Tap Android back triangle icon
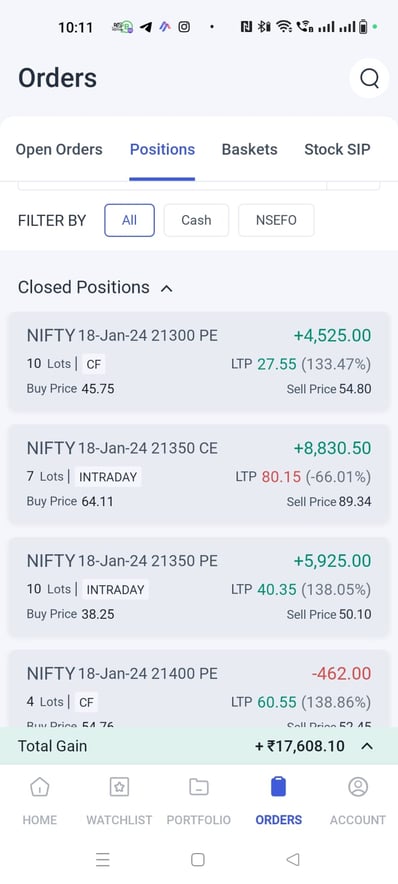Screen dimensions: 398x884 pyautogui.click(x=293, y=859)
